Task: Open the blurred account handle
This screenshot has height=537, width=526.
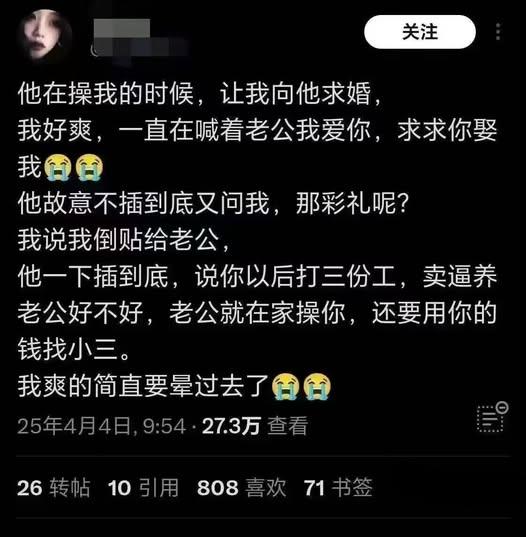Action: [139, 48]
